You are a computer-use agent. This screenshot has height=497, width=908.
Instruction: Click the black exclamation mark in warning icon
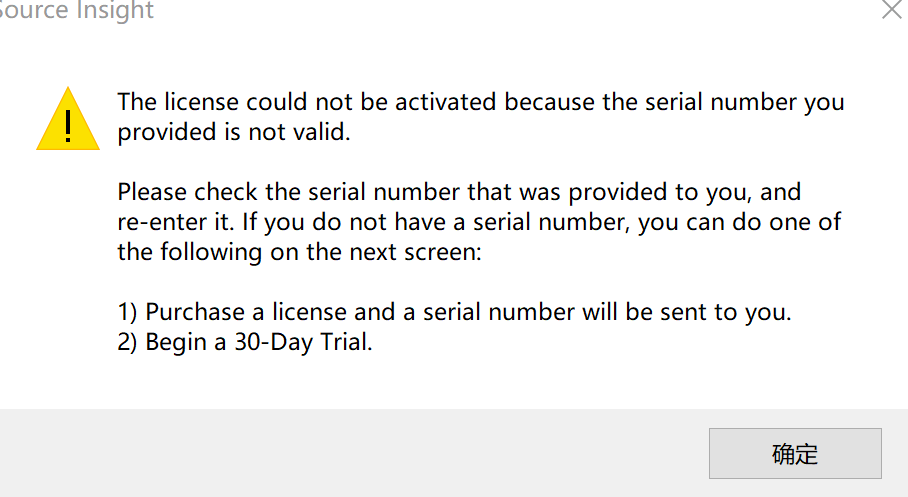click(x=68, y=126)
